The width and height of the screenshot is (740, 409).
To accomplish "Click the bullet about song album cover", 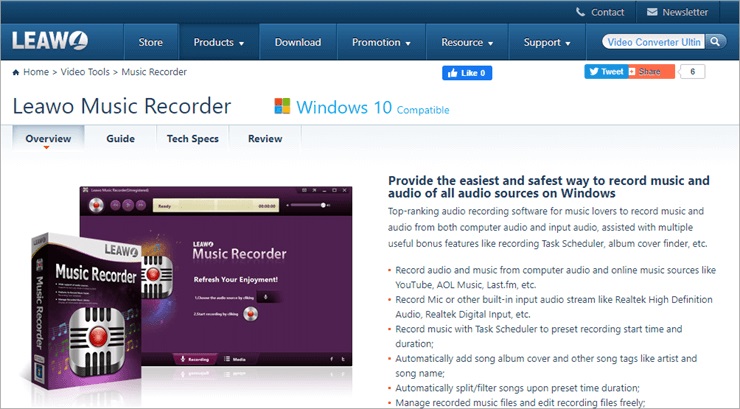I will 546,366.
